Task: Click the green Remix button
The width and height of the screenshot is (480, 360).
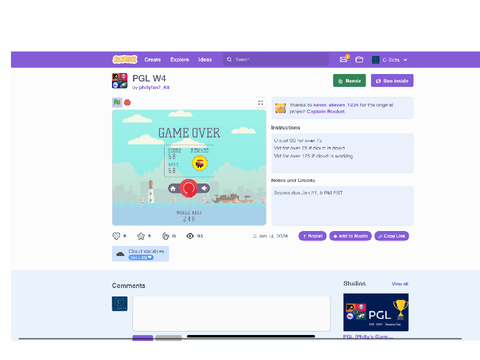Action: tap(349, 81)
